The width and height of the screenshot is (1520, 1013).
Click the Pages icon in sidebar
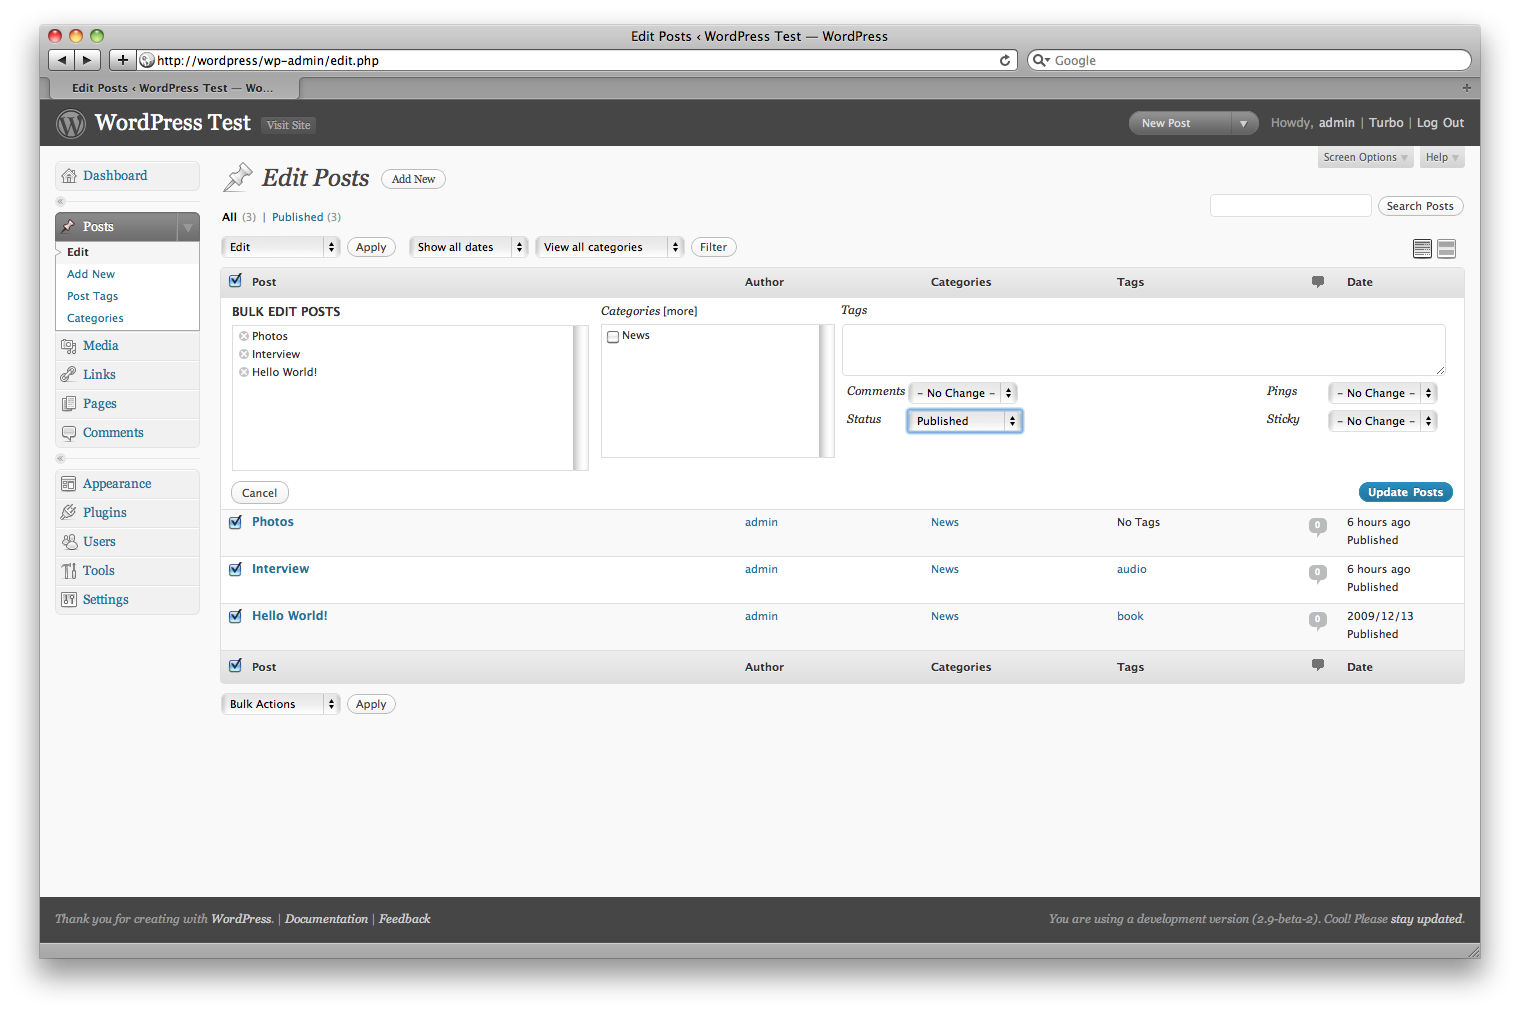(x=69, y=404)
